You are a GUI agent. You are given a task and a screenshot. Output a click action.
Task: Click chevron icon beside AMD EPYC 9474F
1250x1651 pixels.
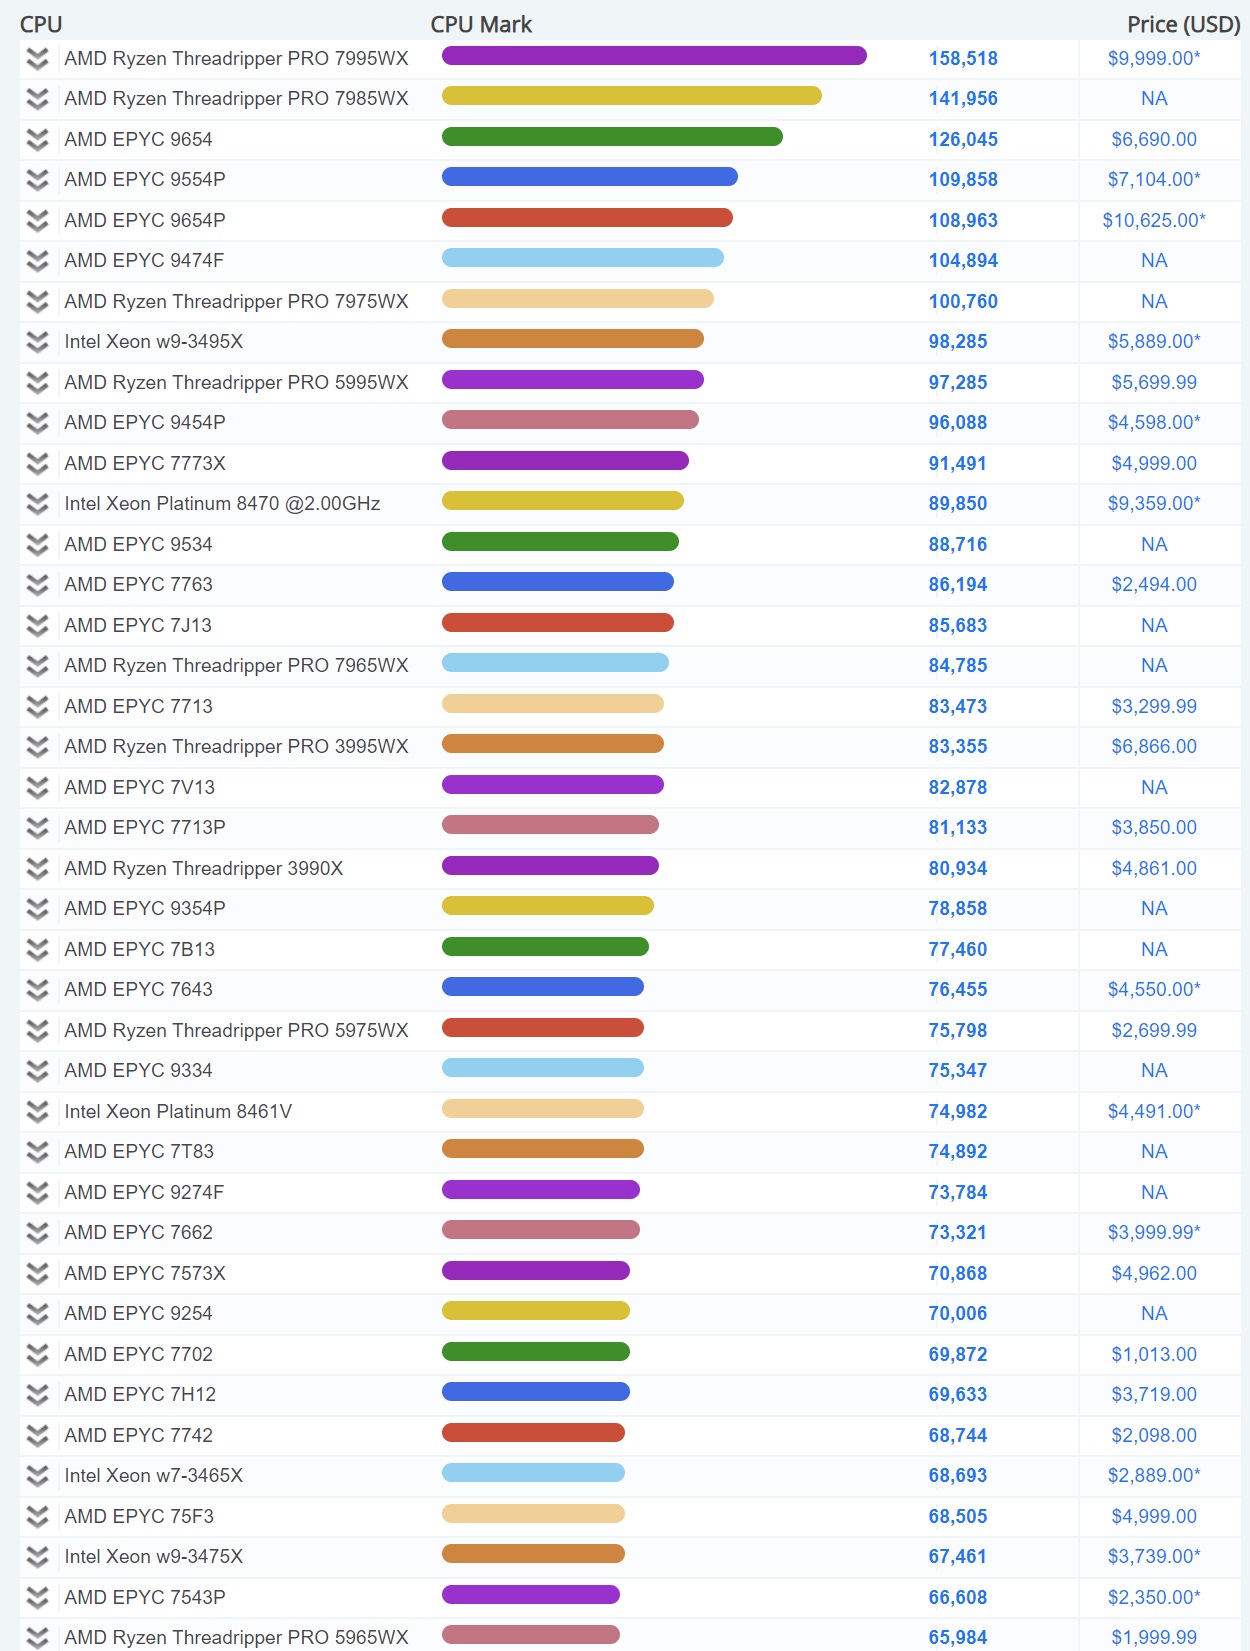37,261
